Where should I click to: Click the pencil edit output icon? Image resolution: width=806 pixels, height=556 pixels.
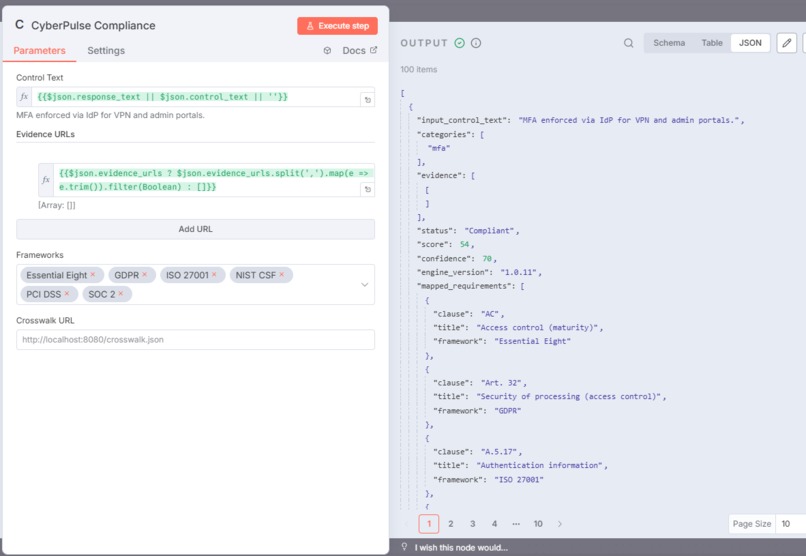786,43
